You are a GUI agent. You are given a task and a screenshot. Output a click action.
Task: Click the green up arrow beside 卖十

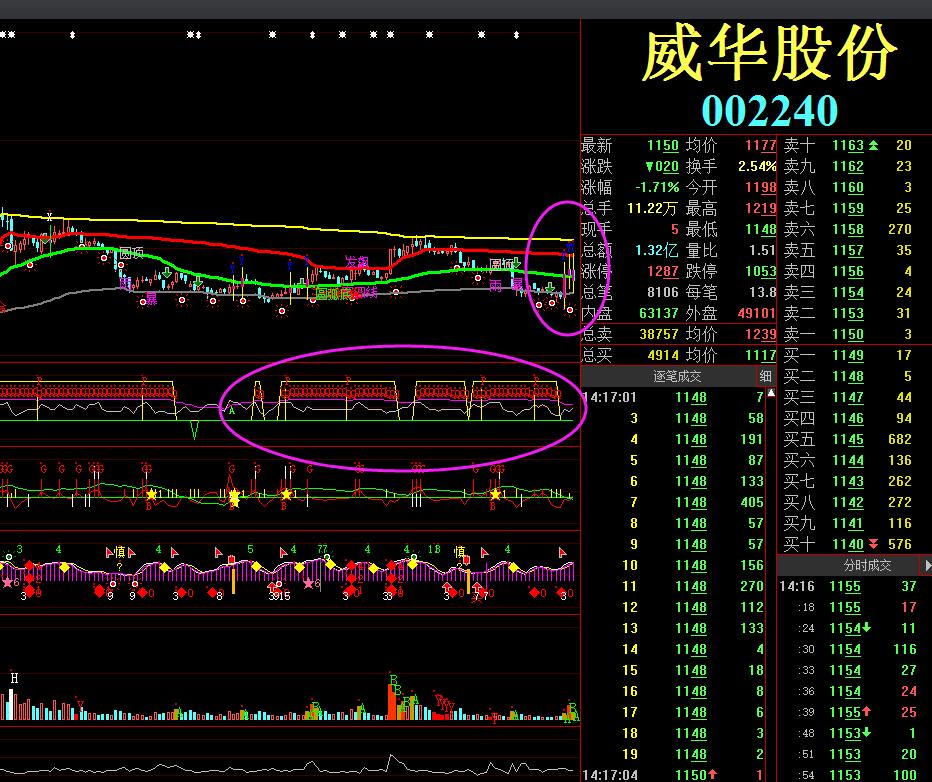click(x=873, y=145)
